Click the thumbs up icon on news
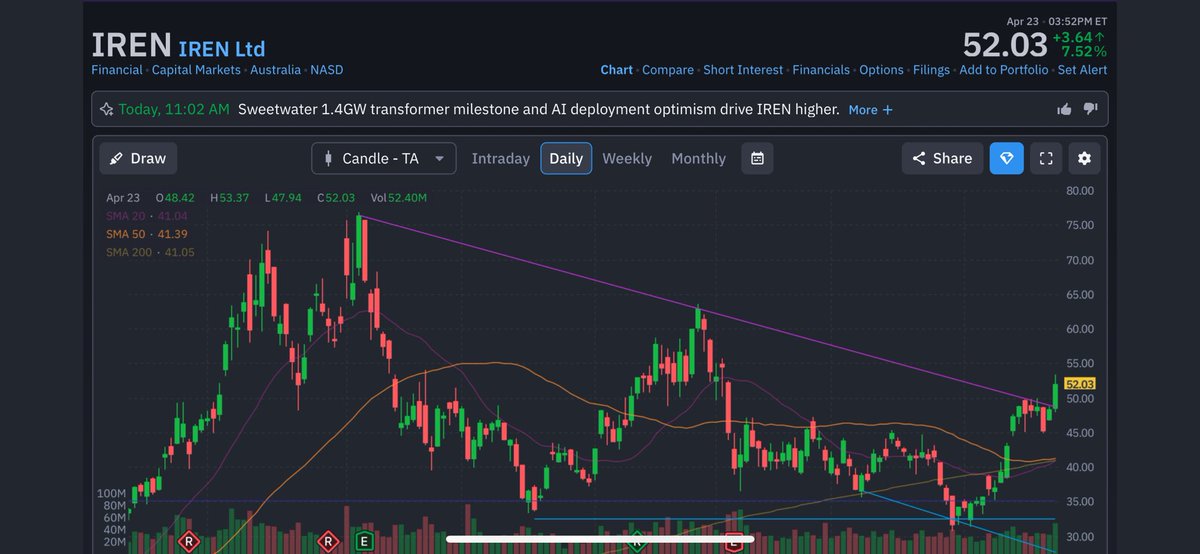The width and height of the screenshot is (1200, 554). point(1065,109)
